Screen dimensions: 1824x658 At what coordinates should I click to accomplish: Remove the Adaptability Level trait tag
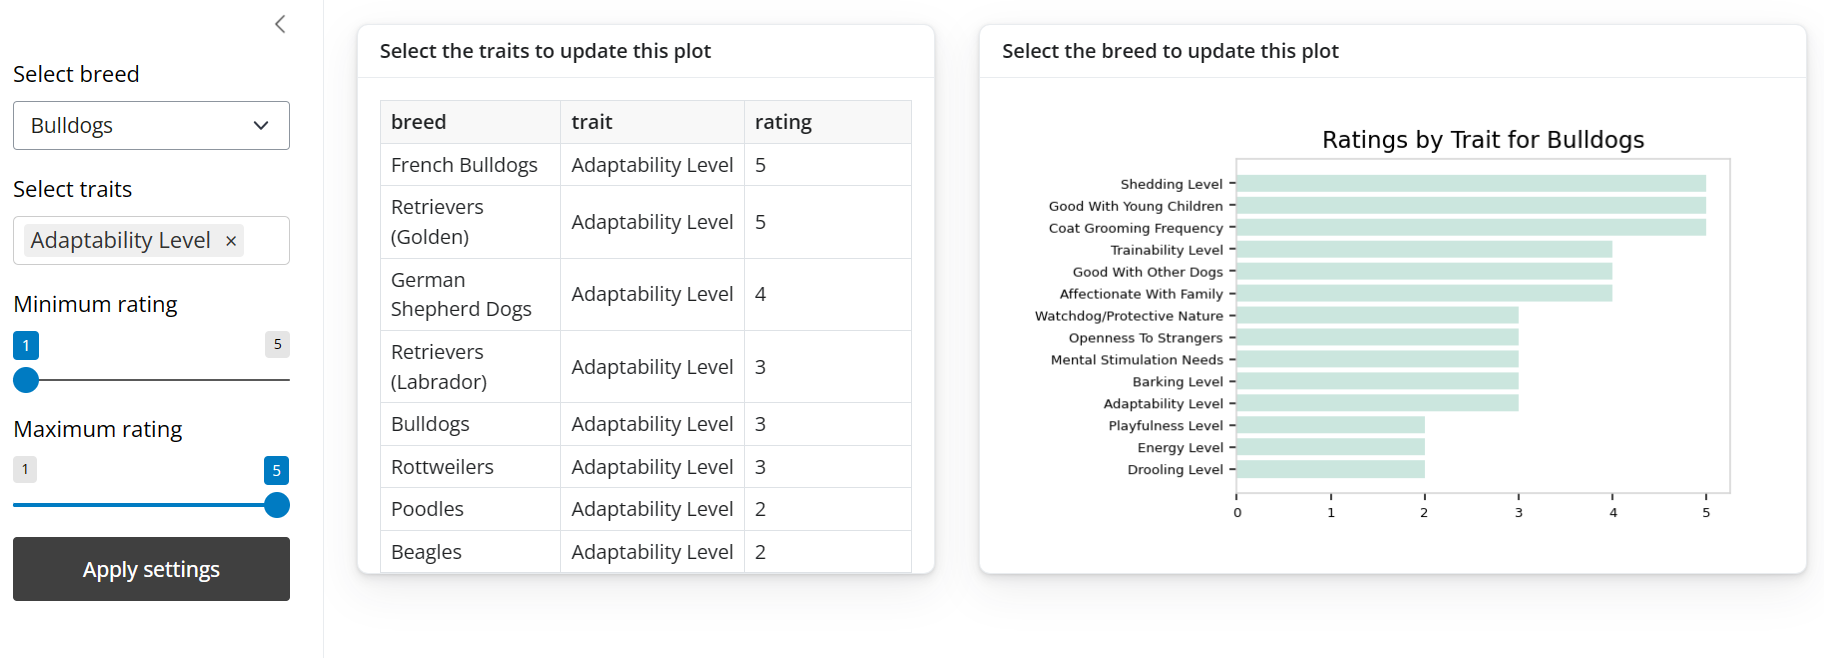click(231, 241)
